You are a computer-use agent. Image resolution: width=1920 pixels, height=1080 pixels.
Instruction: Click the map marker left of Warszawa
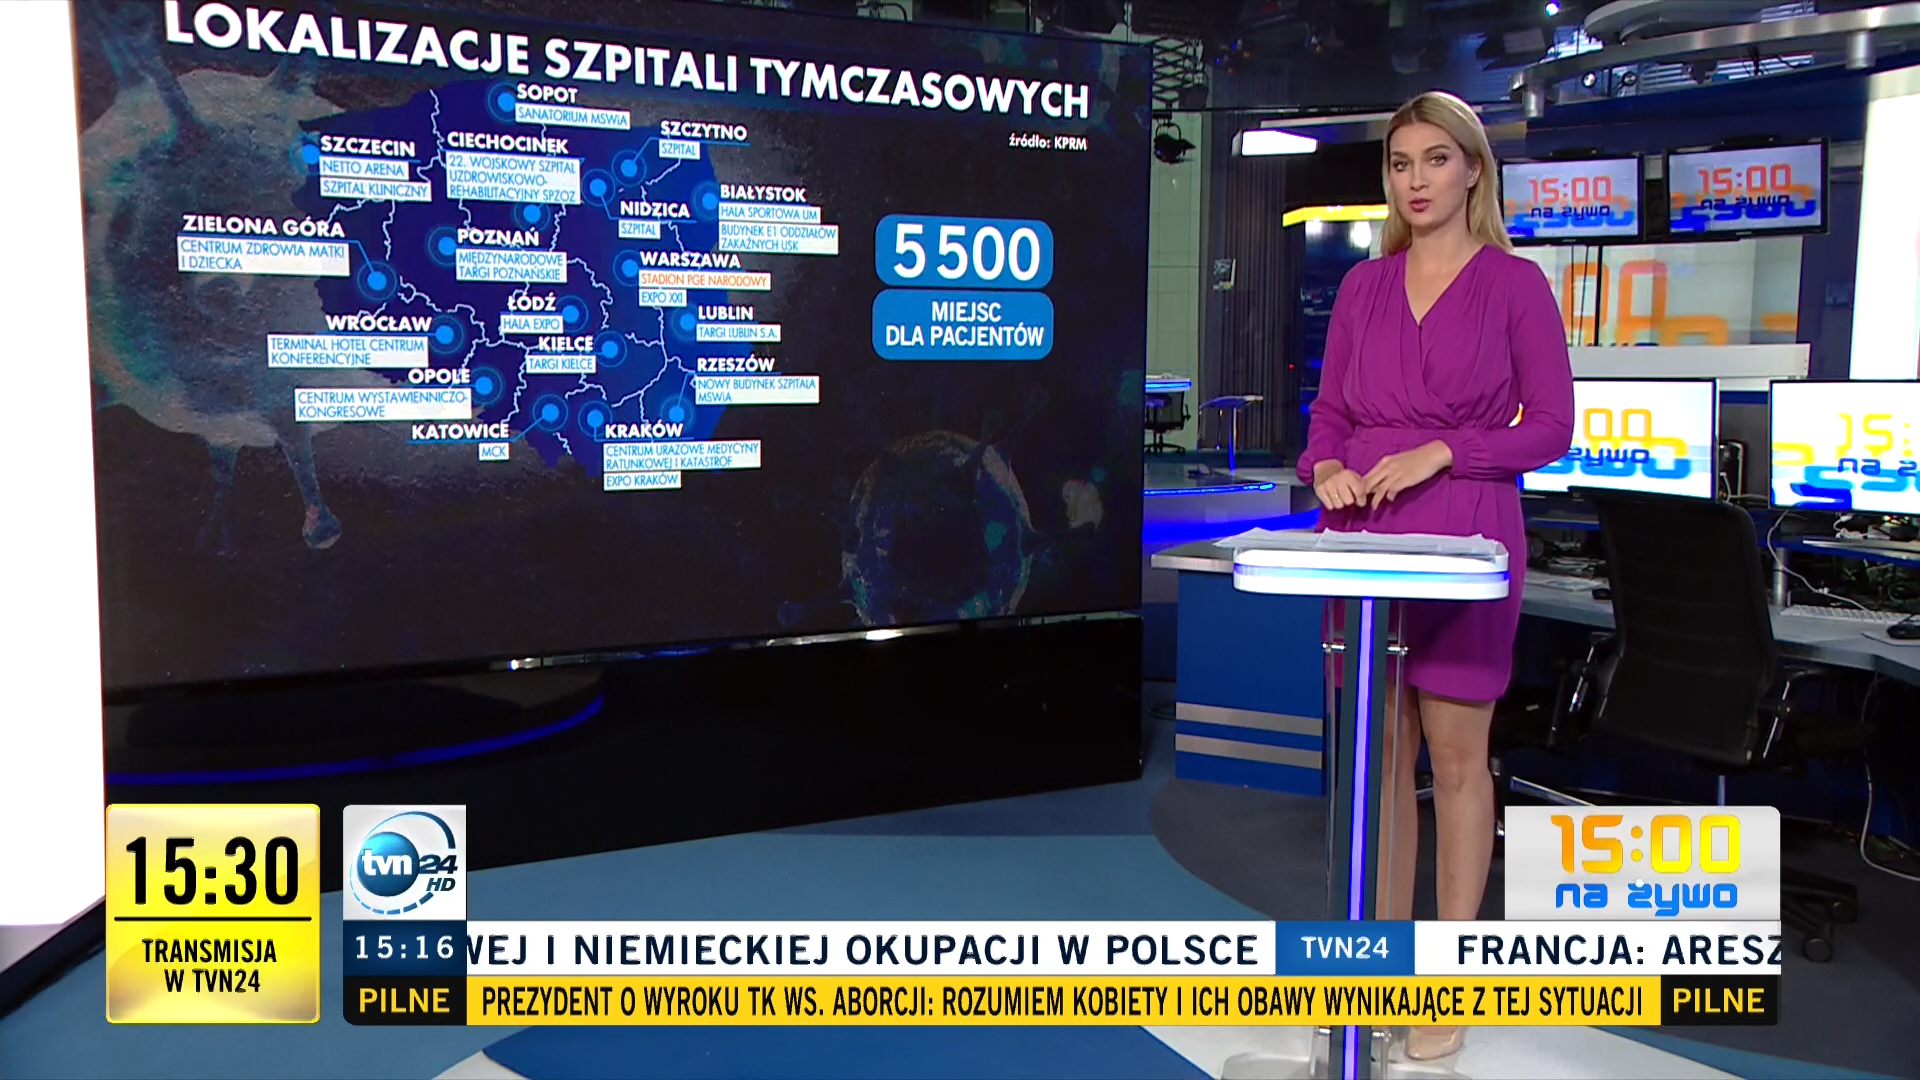tap(628, 268)
